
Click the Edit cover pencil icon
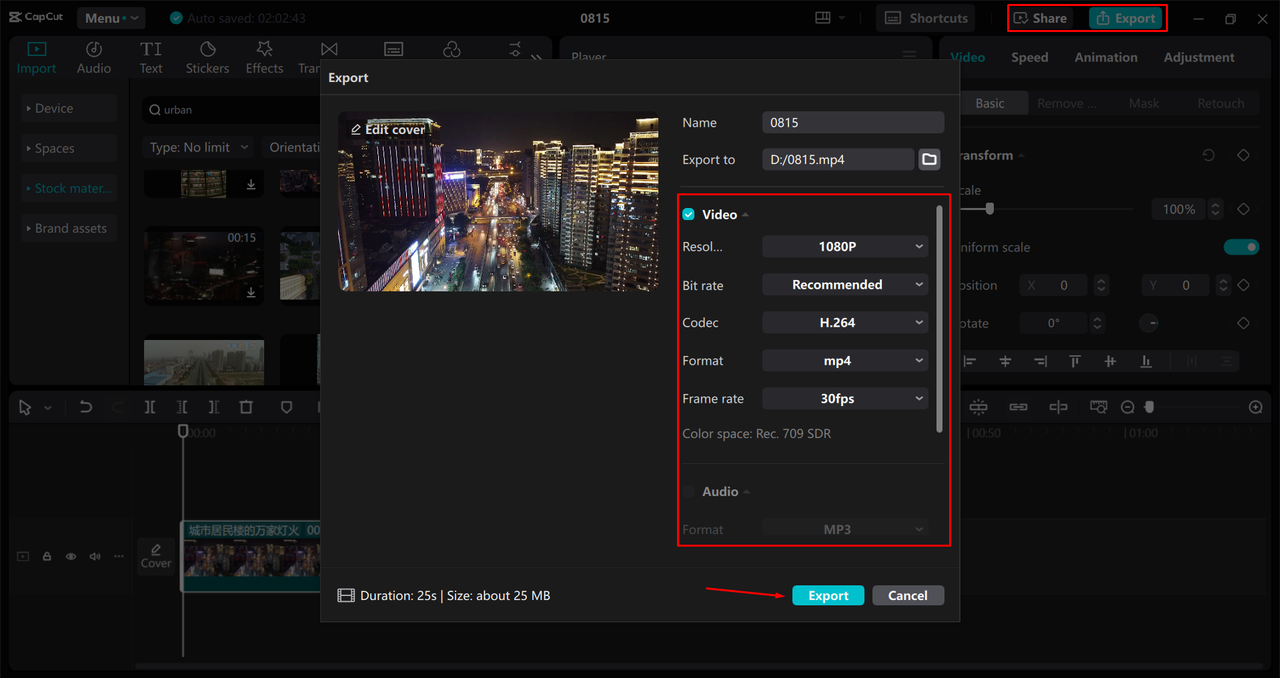[355, 130]
